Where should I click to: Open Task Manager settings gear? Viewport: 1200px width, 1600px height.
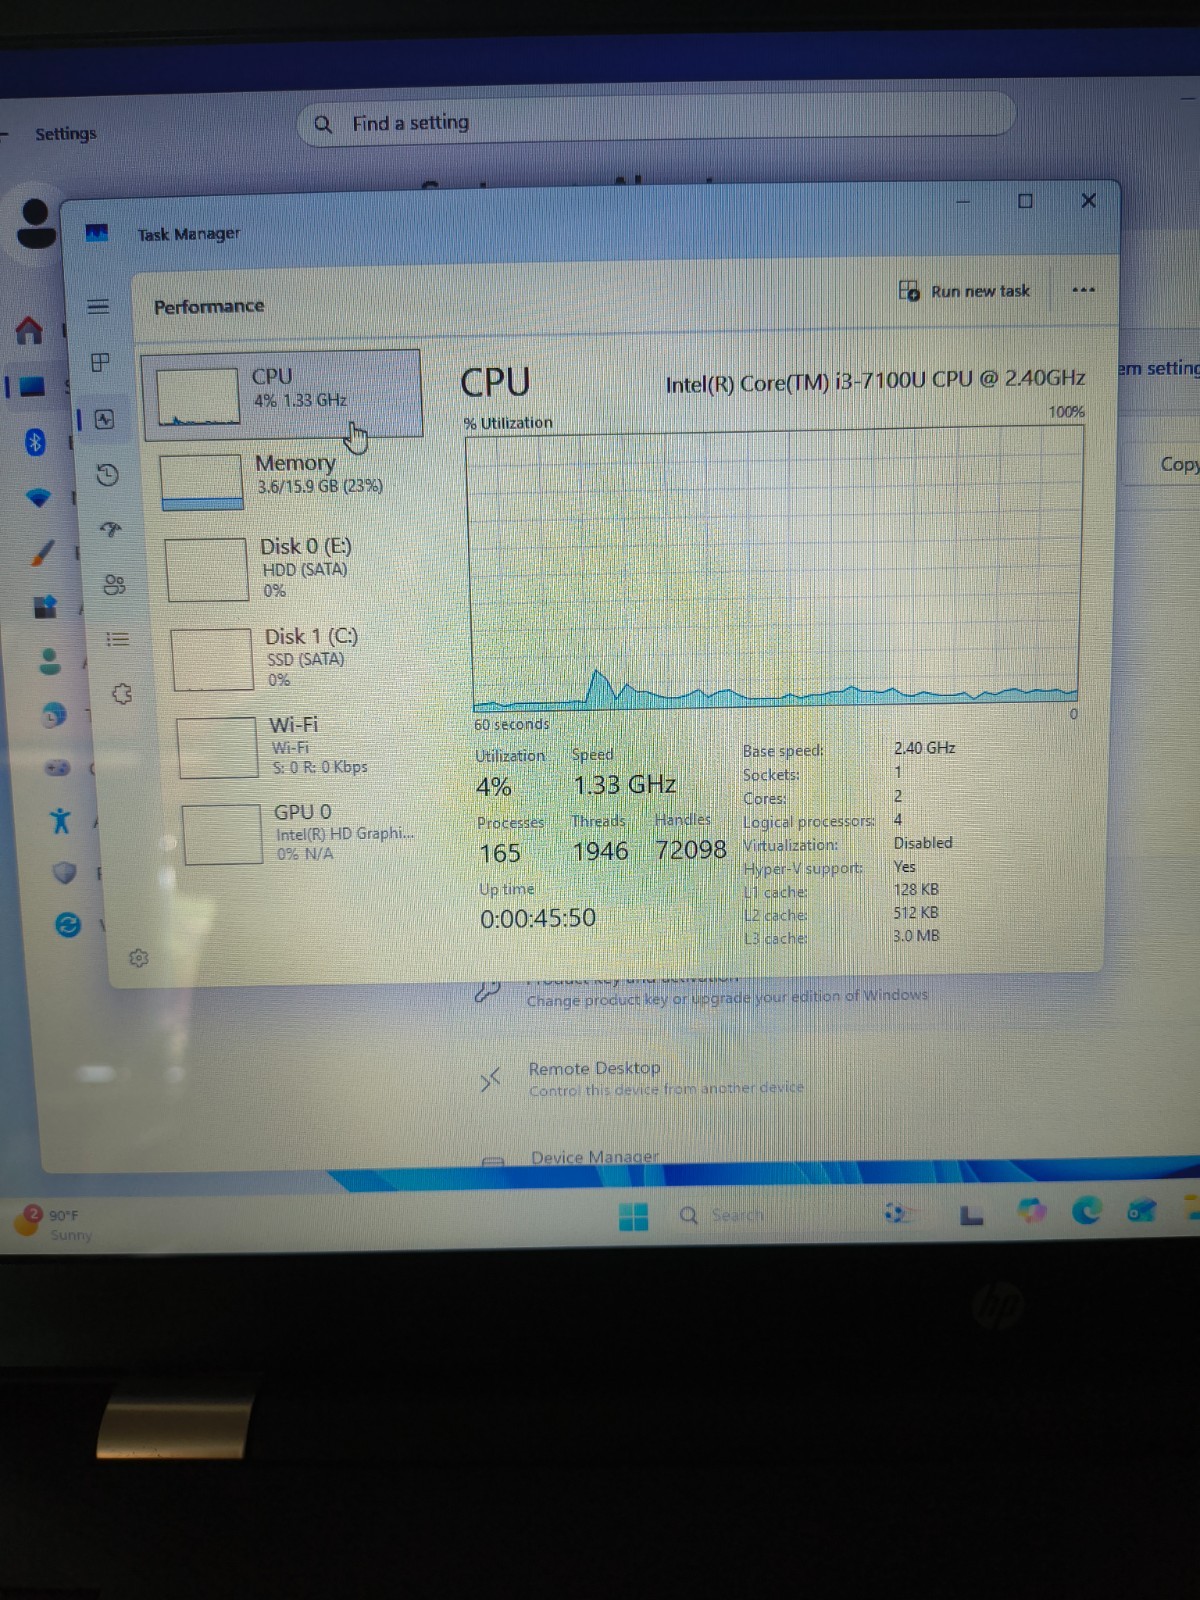point(139,958)
